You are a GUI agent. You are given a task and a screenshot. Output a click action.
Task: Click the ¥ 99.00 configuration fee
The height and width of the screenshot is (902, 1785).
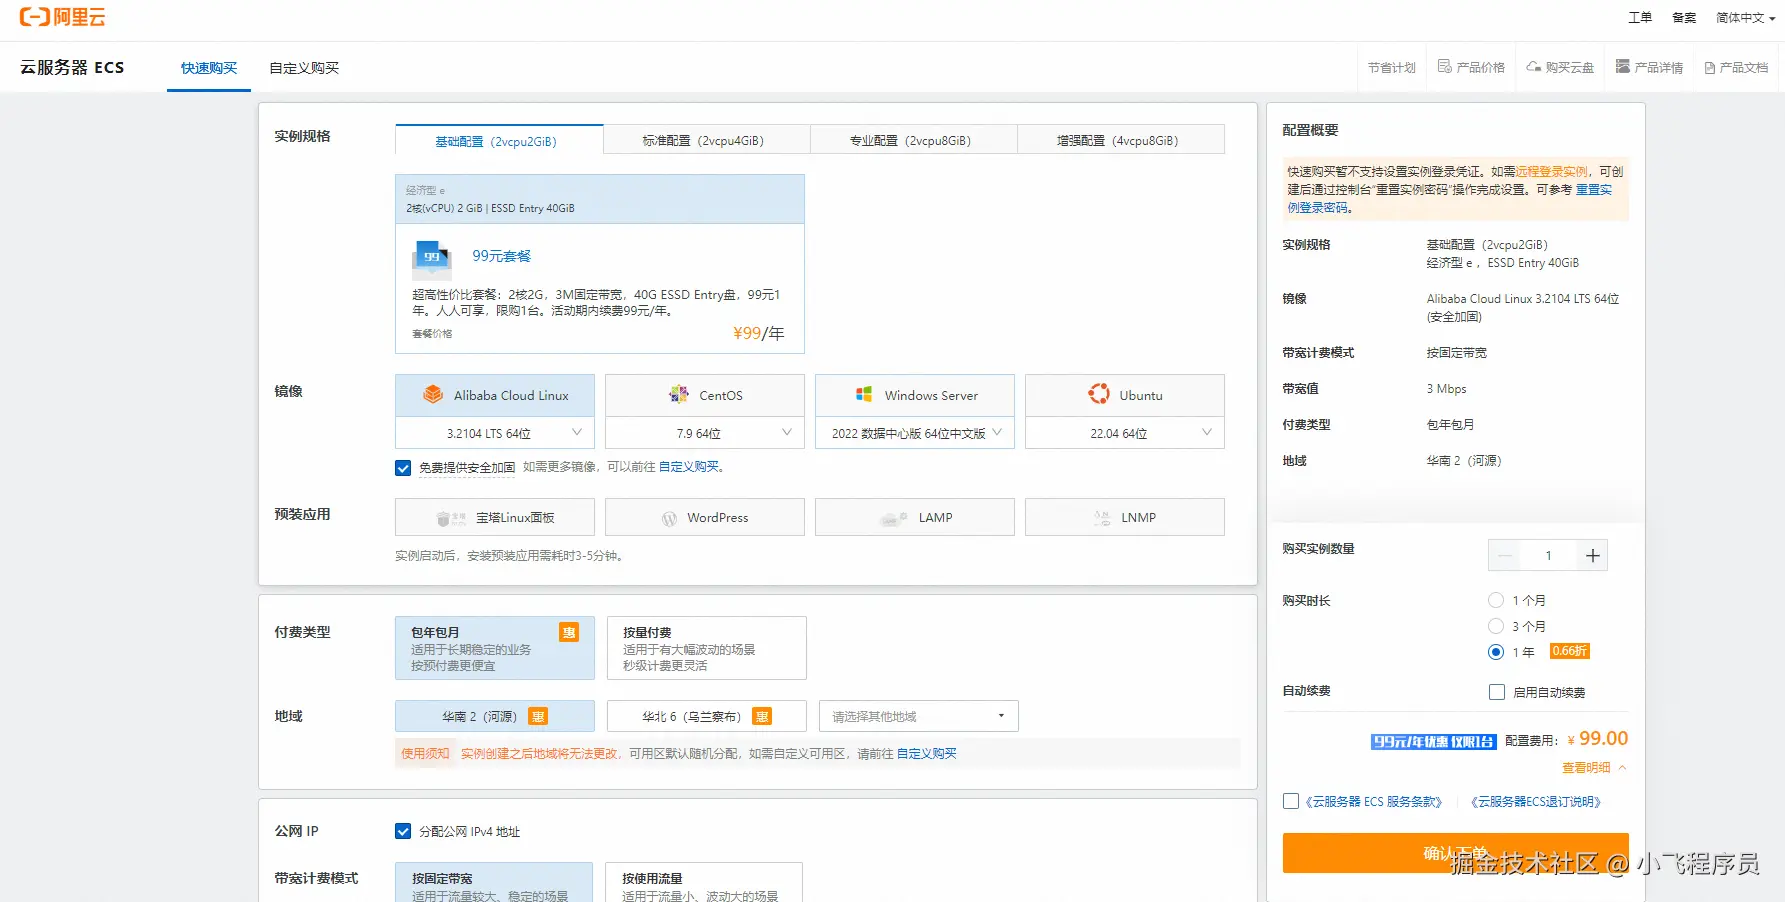coord(1598,739)
